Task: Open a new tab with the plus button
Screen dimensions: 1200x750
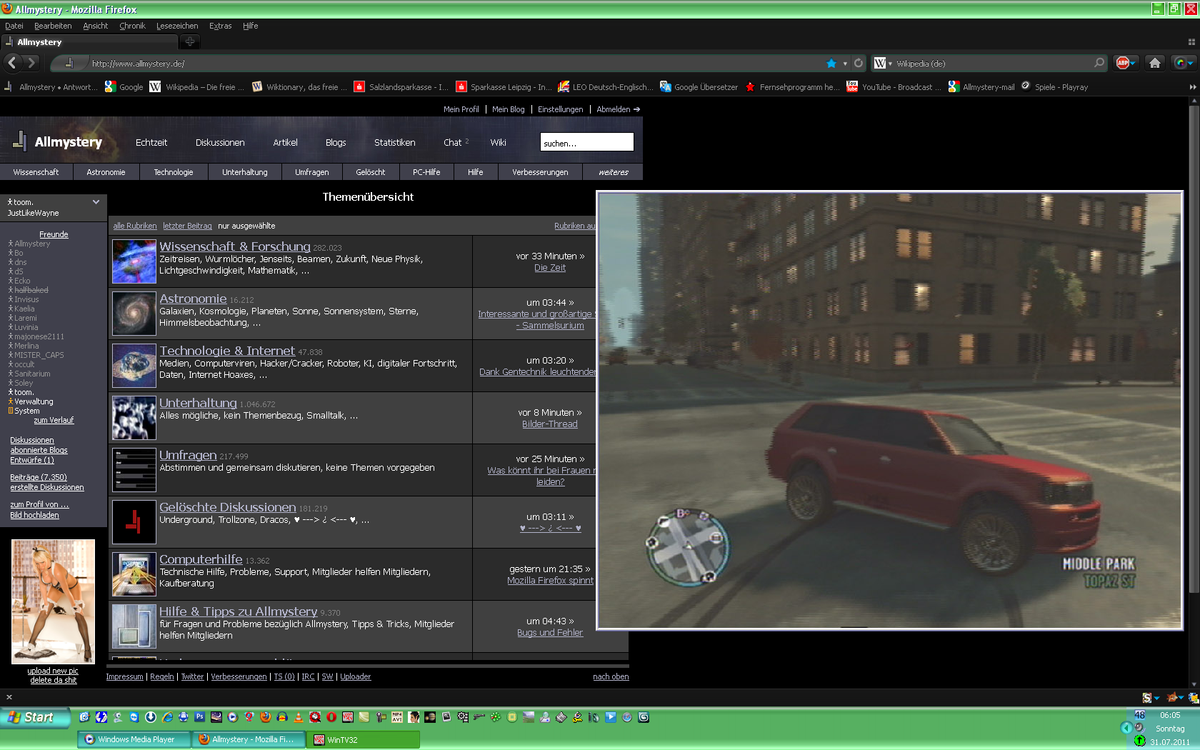Action: [x=190, y=42]
